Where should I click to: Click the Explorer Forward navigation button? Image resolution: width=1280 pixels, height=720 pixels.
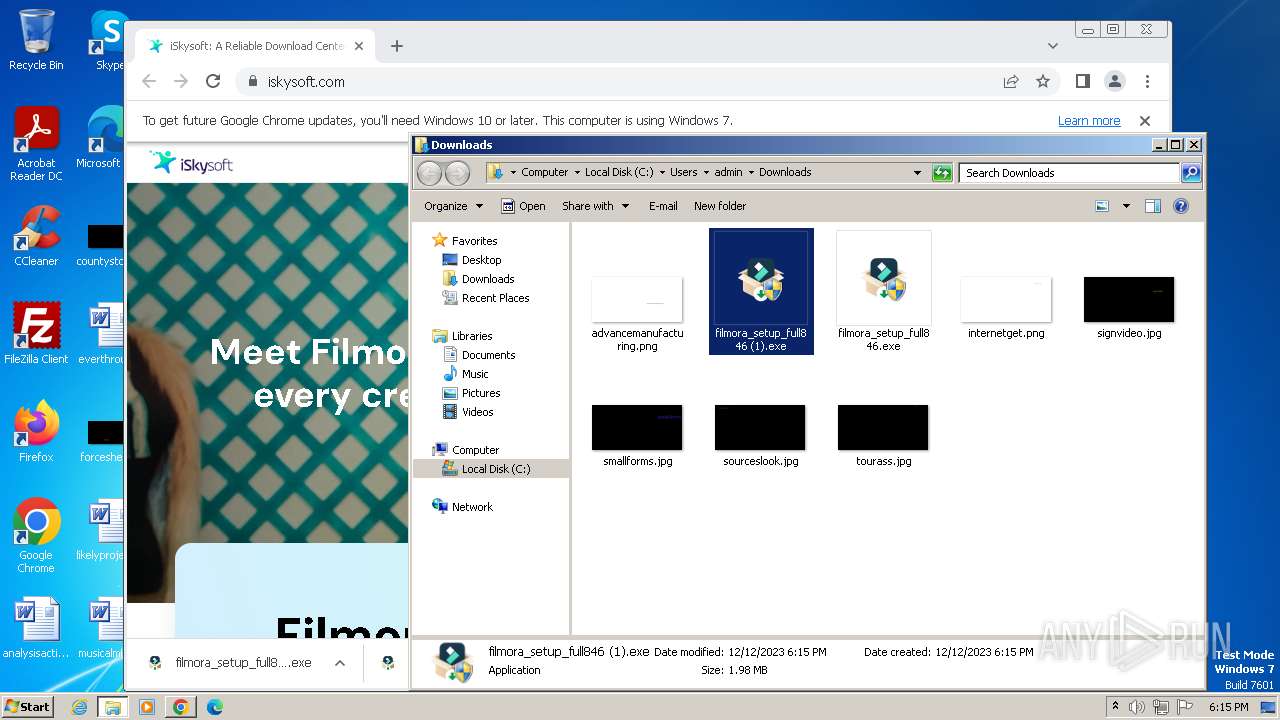coord(457,173)
